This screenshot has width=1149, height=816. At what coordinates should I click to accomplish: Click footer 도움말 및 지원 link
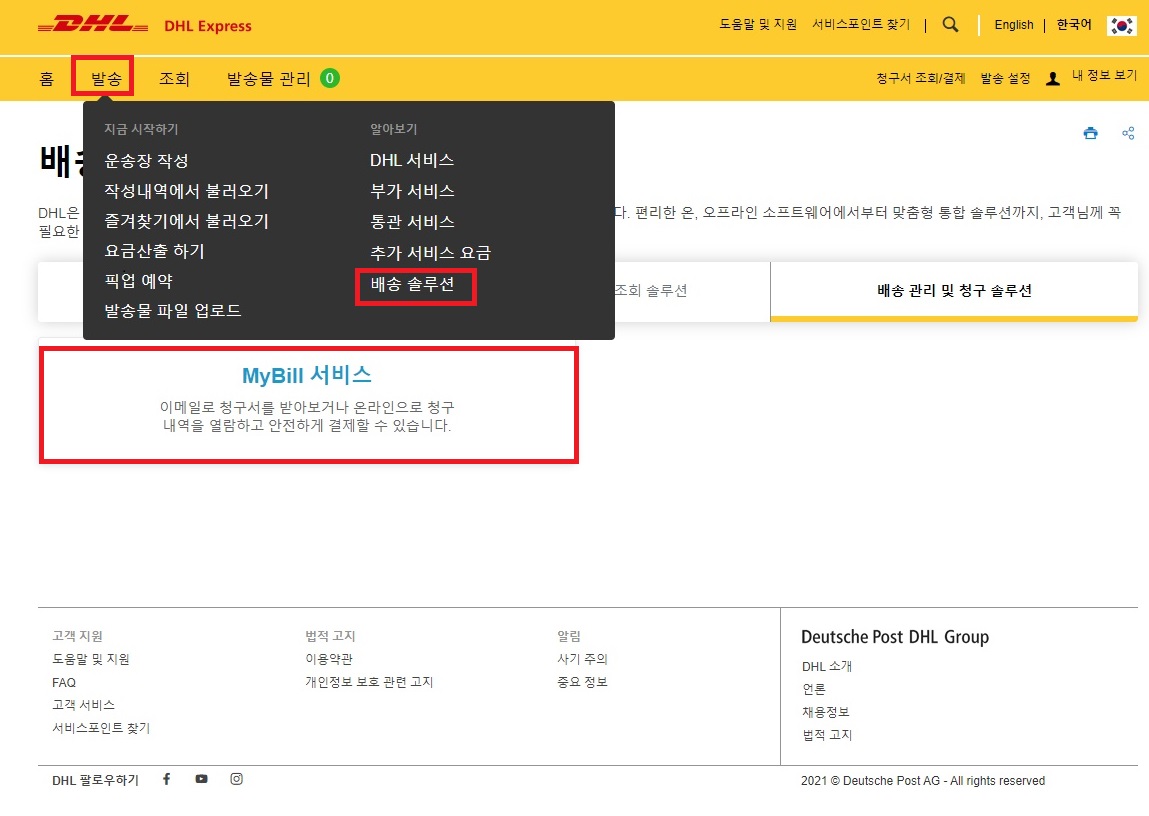[x=91, y=659]
